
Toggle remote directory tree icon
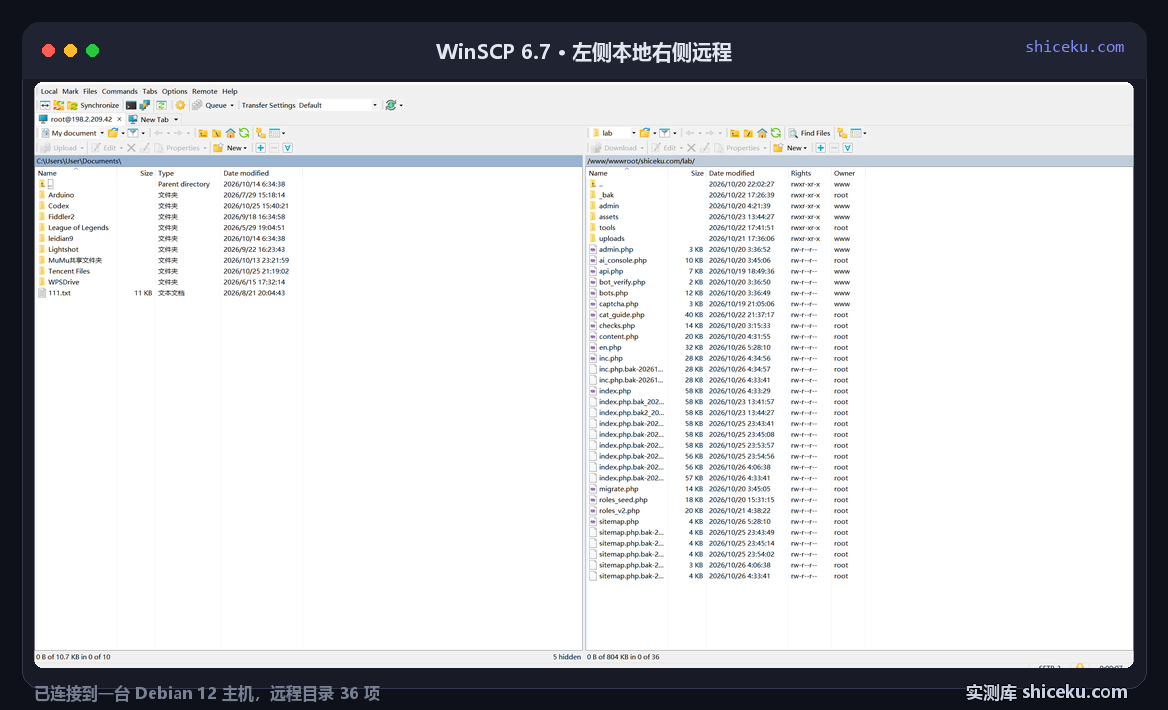[x=842, y=133]
